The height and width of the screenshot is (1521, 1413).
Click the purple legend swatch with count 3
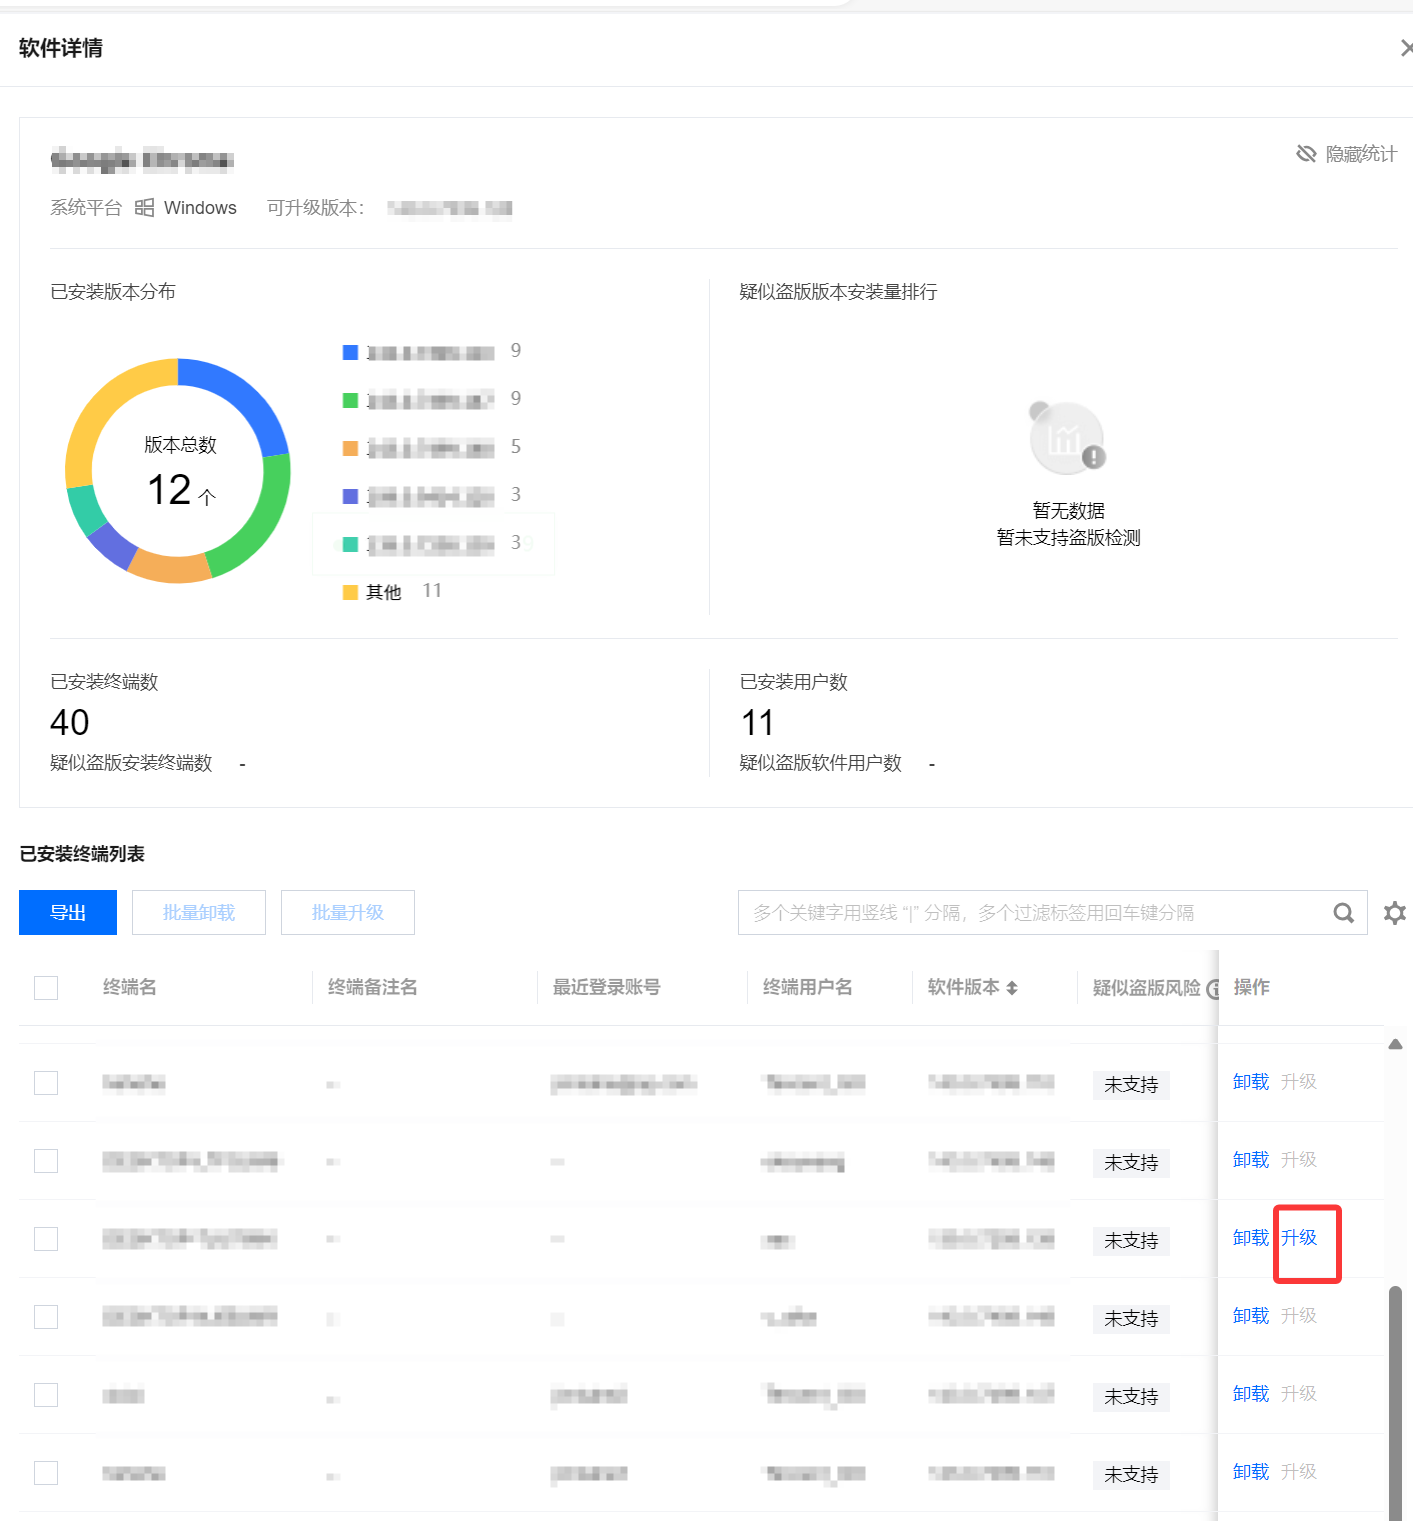pos(350,496)
